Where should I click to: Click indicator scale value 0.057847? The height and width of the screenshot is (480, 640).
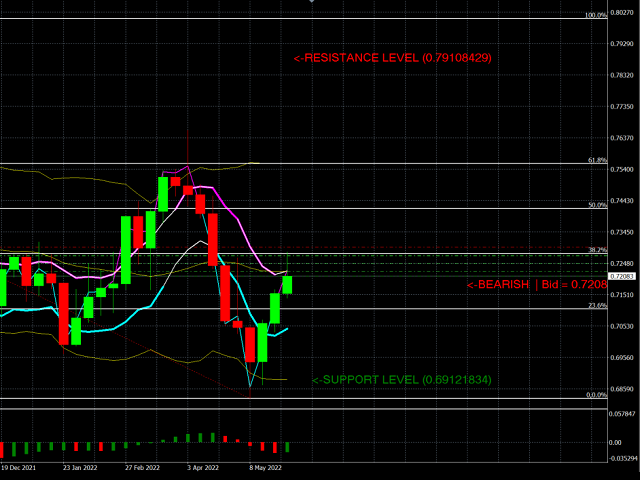coord(622,414)
